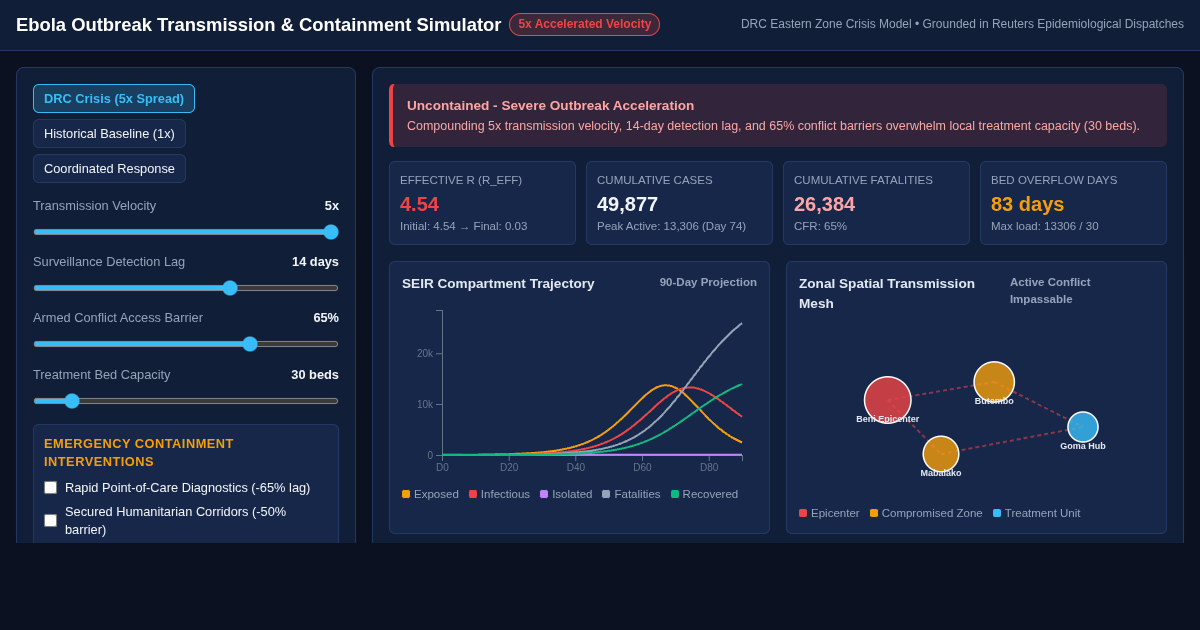
Task: Click the Recovered legend swatch
Action: pyautogui.click(x=675, y=494)
